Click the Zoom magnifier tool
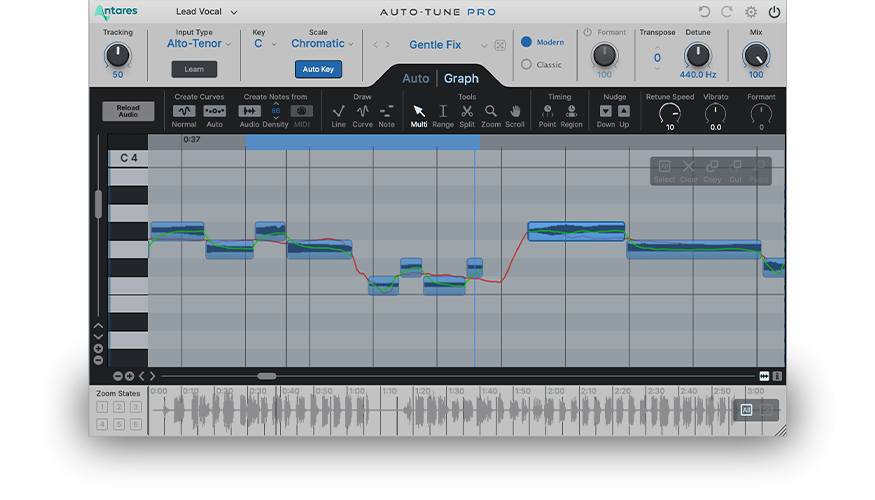Screen dimensions: 875x500 491,111
